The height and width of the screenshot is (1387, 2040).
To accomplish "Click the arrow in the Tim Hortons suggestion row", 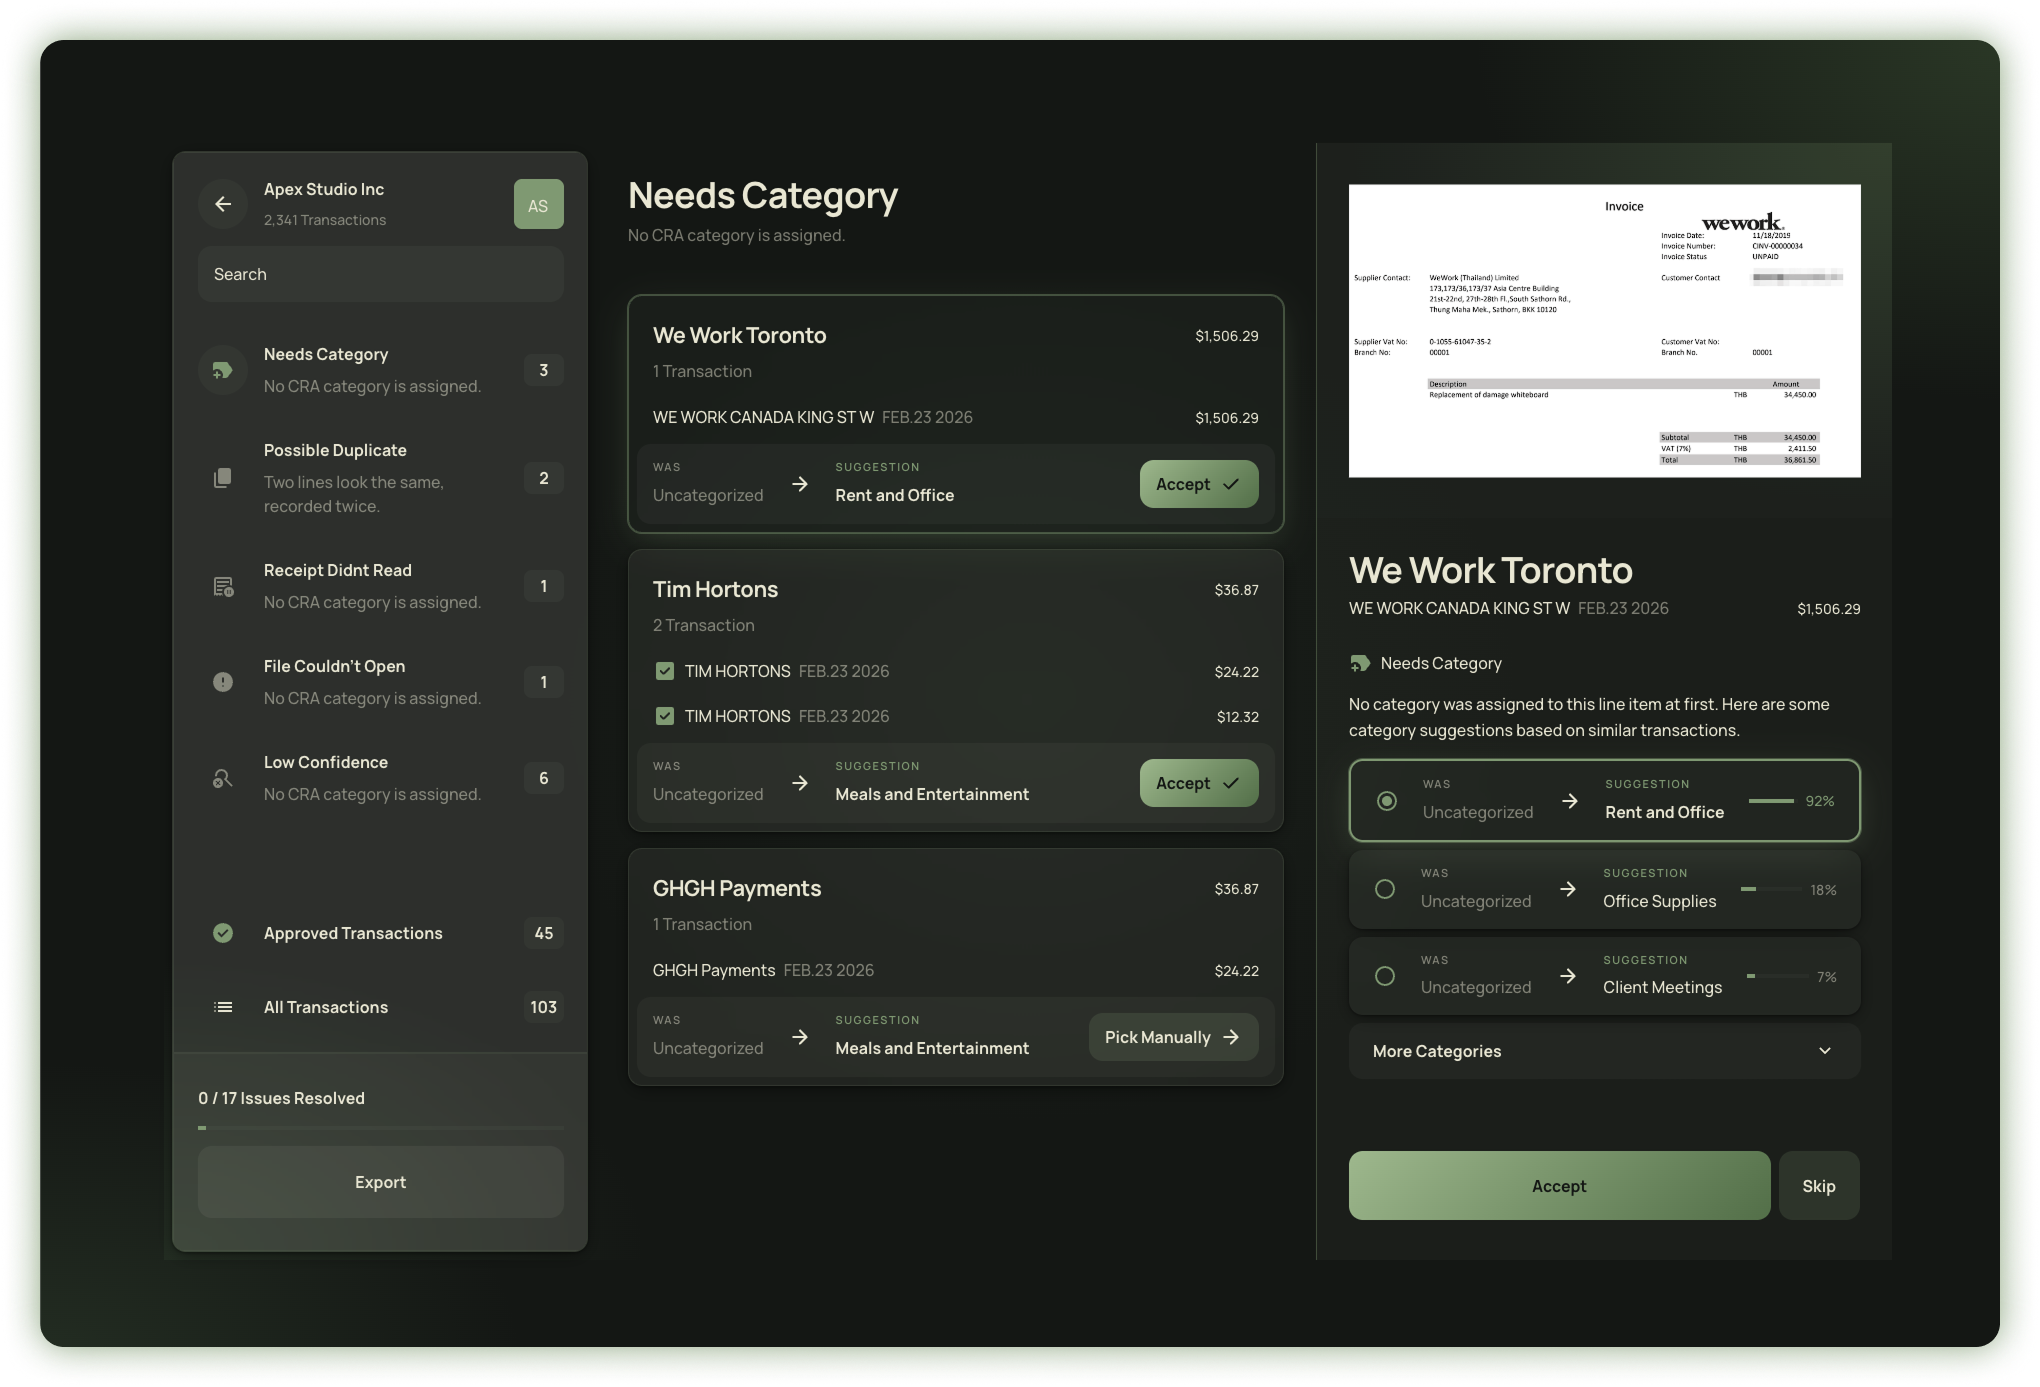I will pos(800,783).
